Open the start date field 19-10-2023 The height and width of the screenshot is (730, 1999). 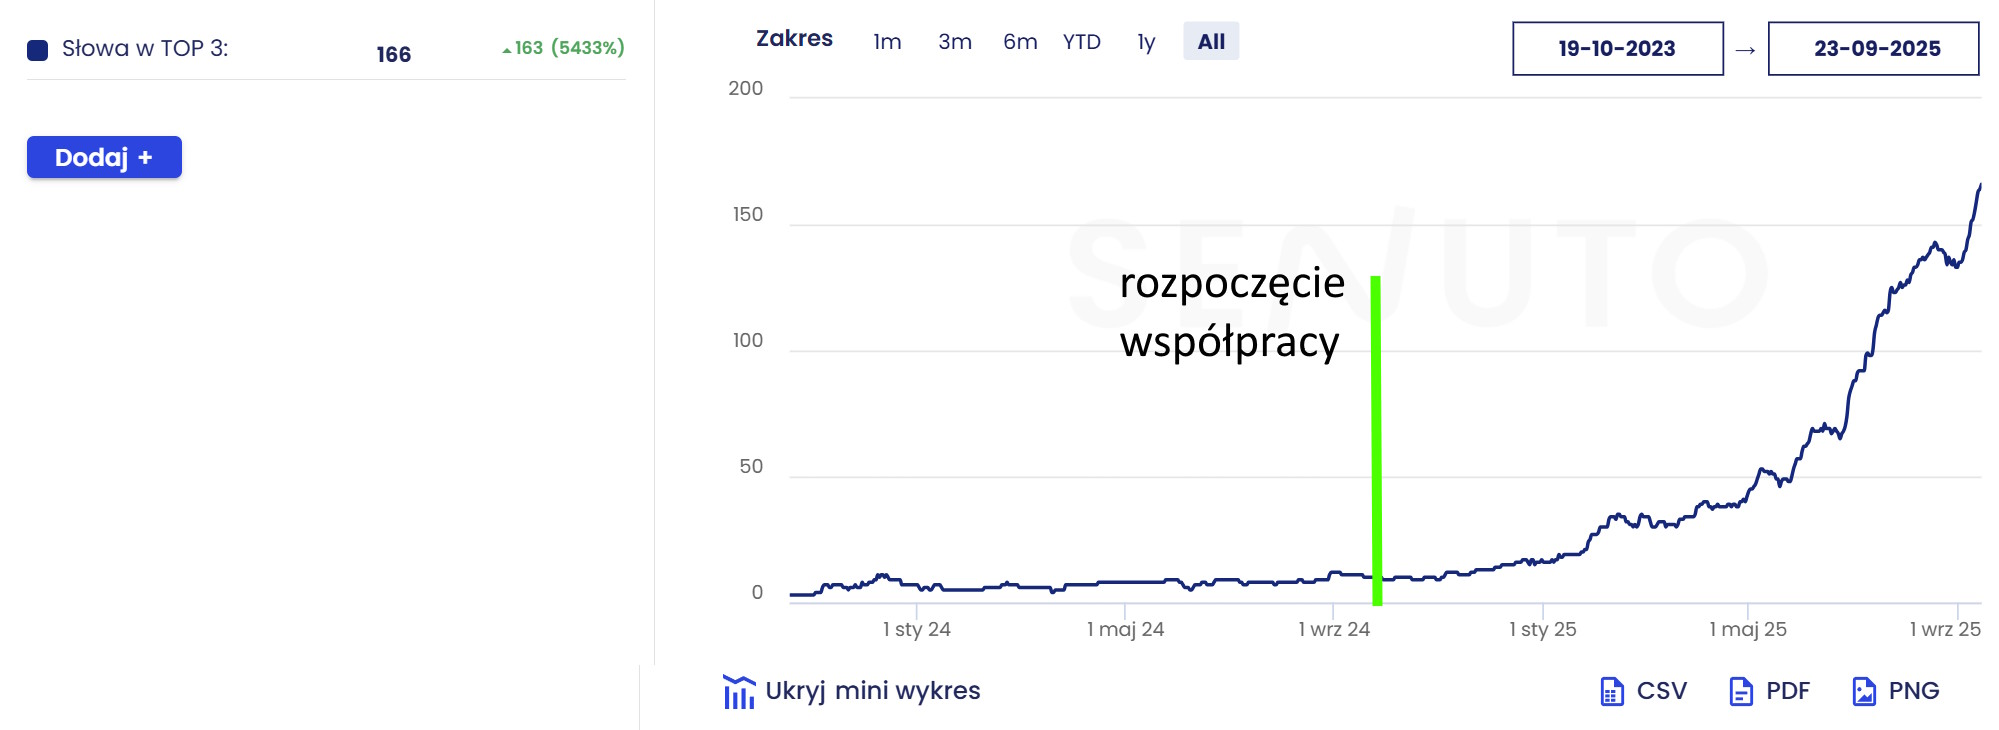click(x=1617, y=49)
